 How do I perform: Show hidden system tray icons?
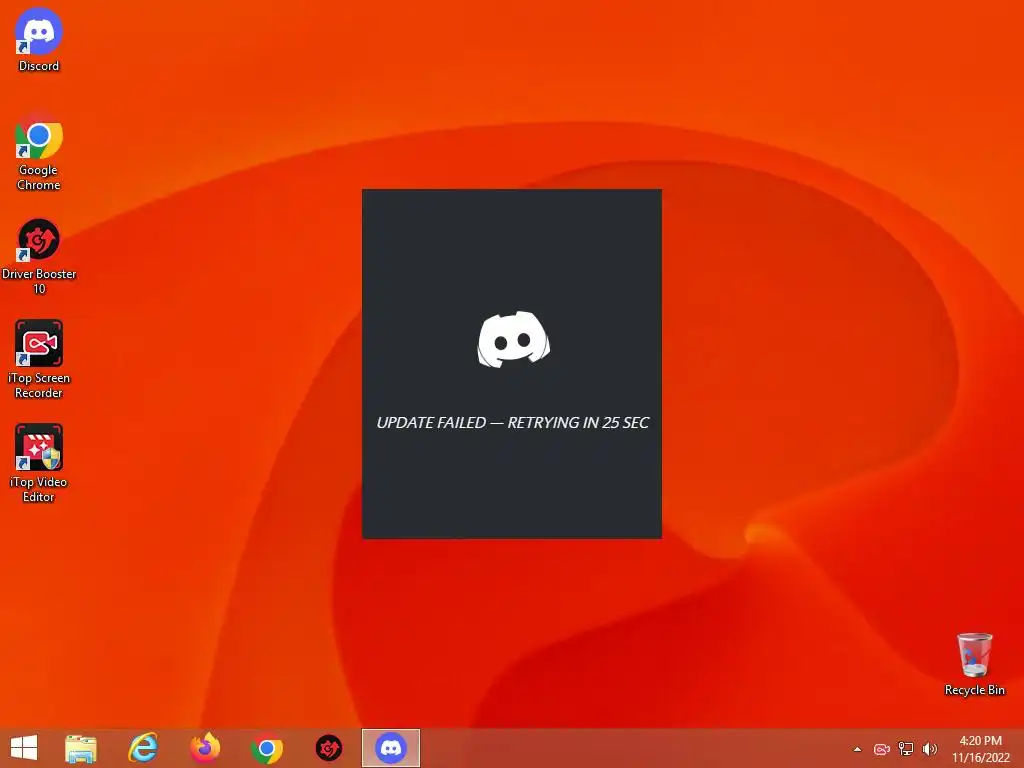pos(857,749)
